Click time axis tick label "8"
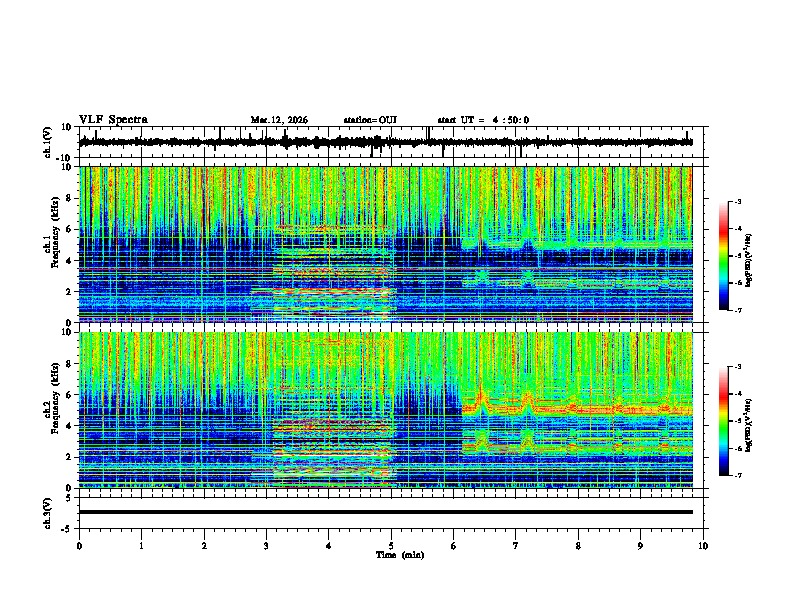 click(578, 546)
